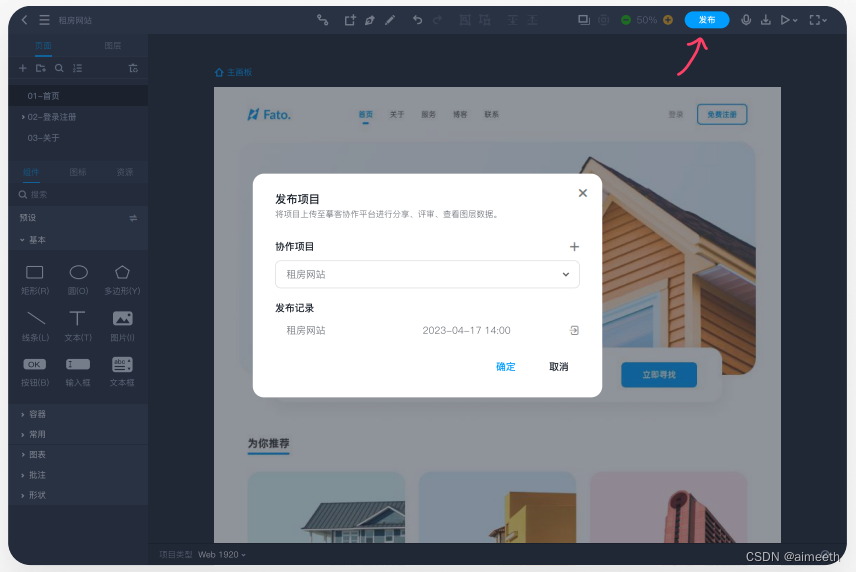Open the pages recycle bin icon
This screenshot has height=572, width=856.
133,68
